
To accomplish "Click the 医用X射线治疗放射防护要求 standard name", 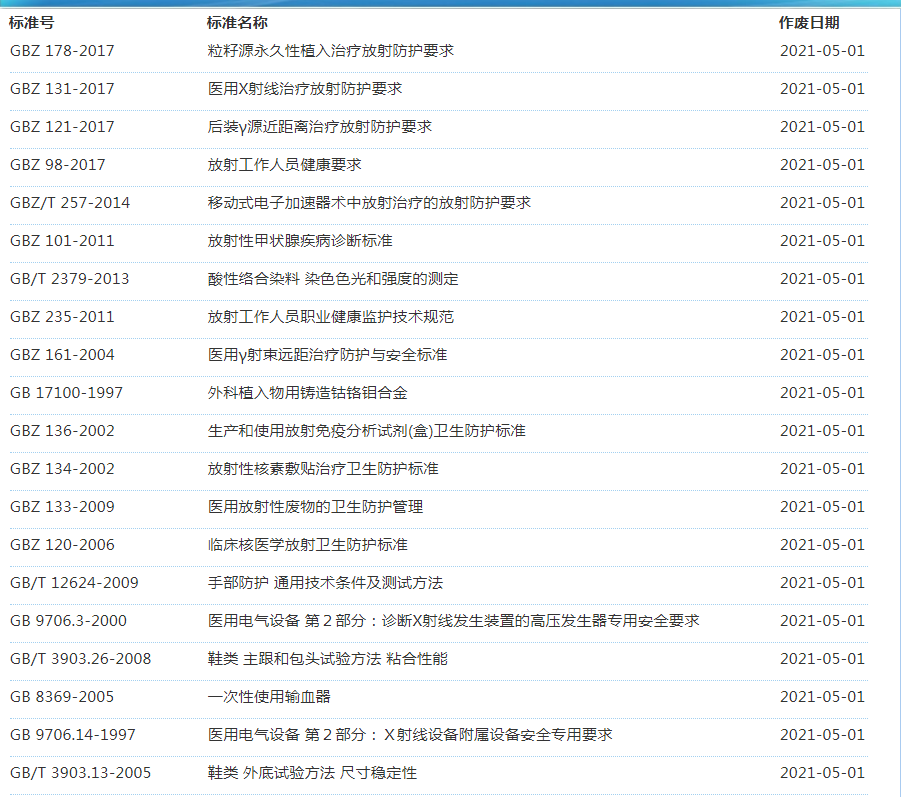I will [304, 89].
